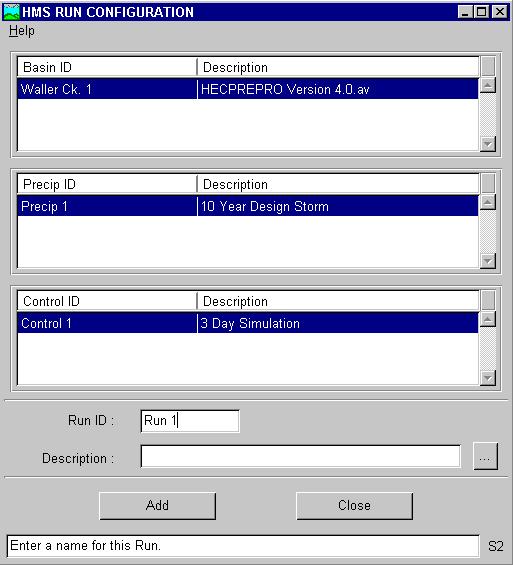Image resolution: width=513 pixels, height=565 pixels.
Task: Click the precip list scroll down arrow
Action: [488, 261]
